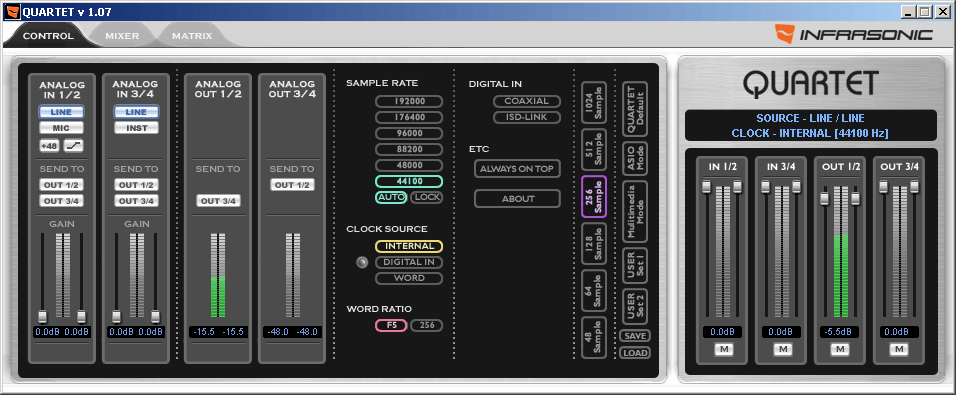Send Analog In 1/2 to OUT 3/4
Viewport: 956px width, 395px height.
[x=62, y=201]
